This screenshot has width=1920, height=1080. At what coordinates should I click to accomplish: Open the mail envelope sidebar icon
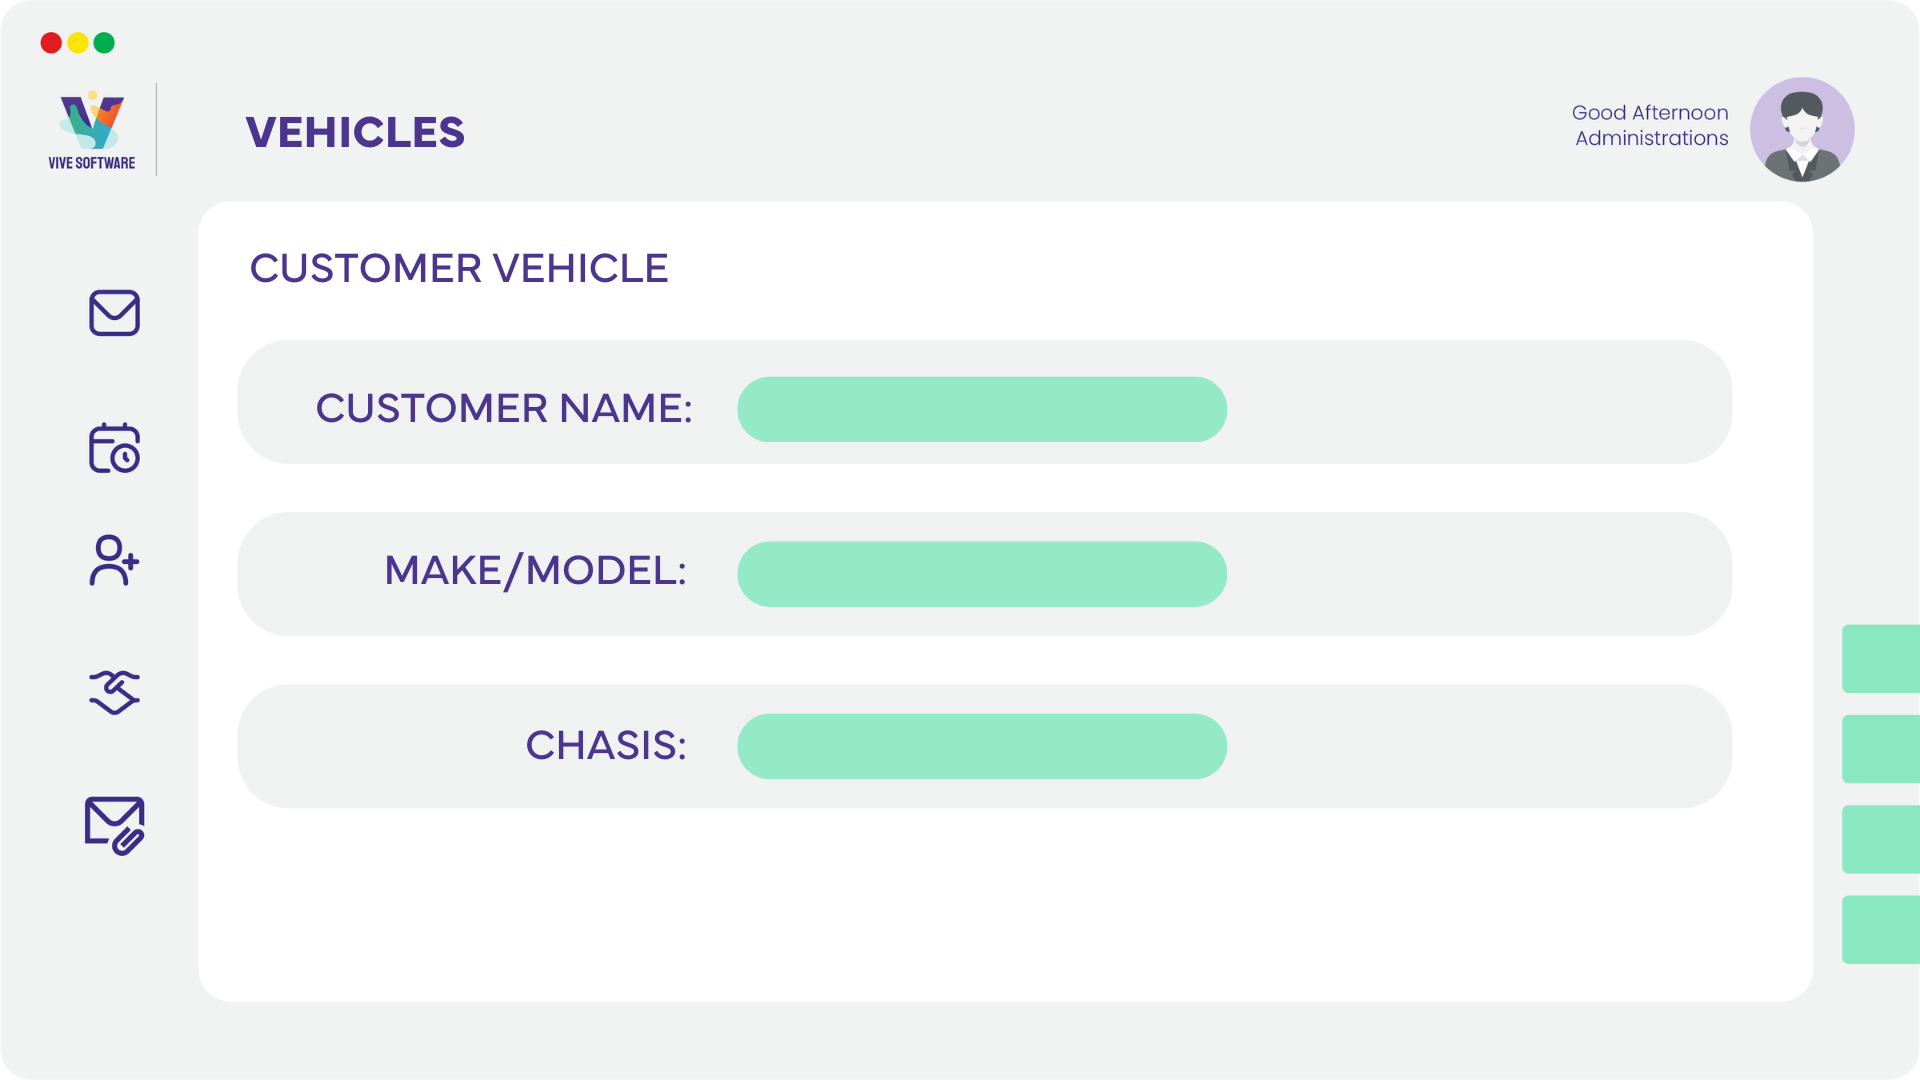[114, 313]
